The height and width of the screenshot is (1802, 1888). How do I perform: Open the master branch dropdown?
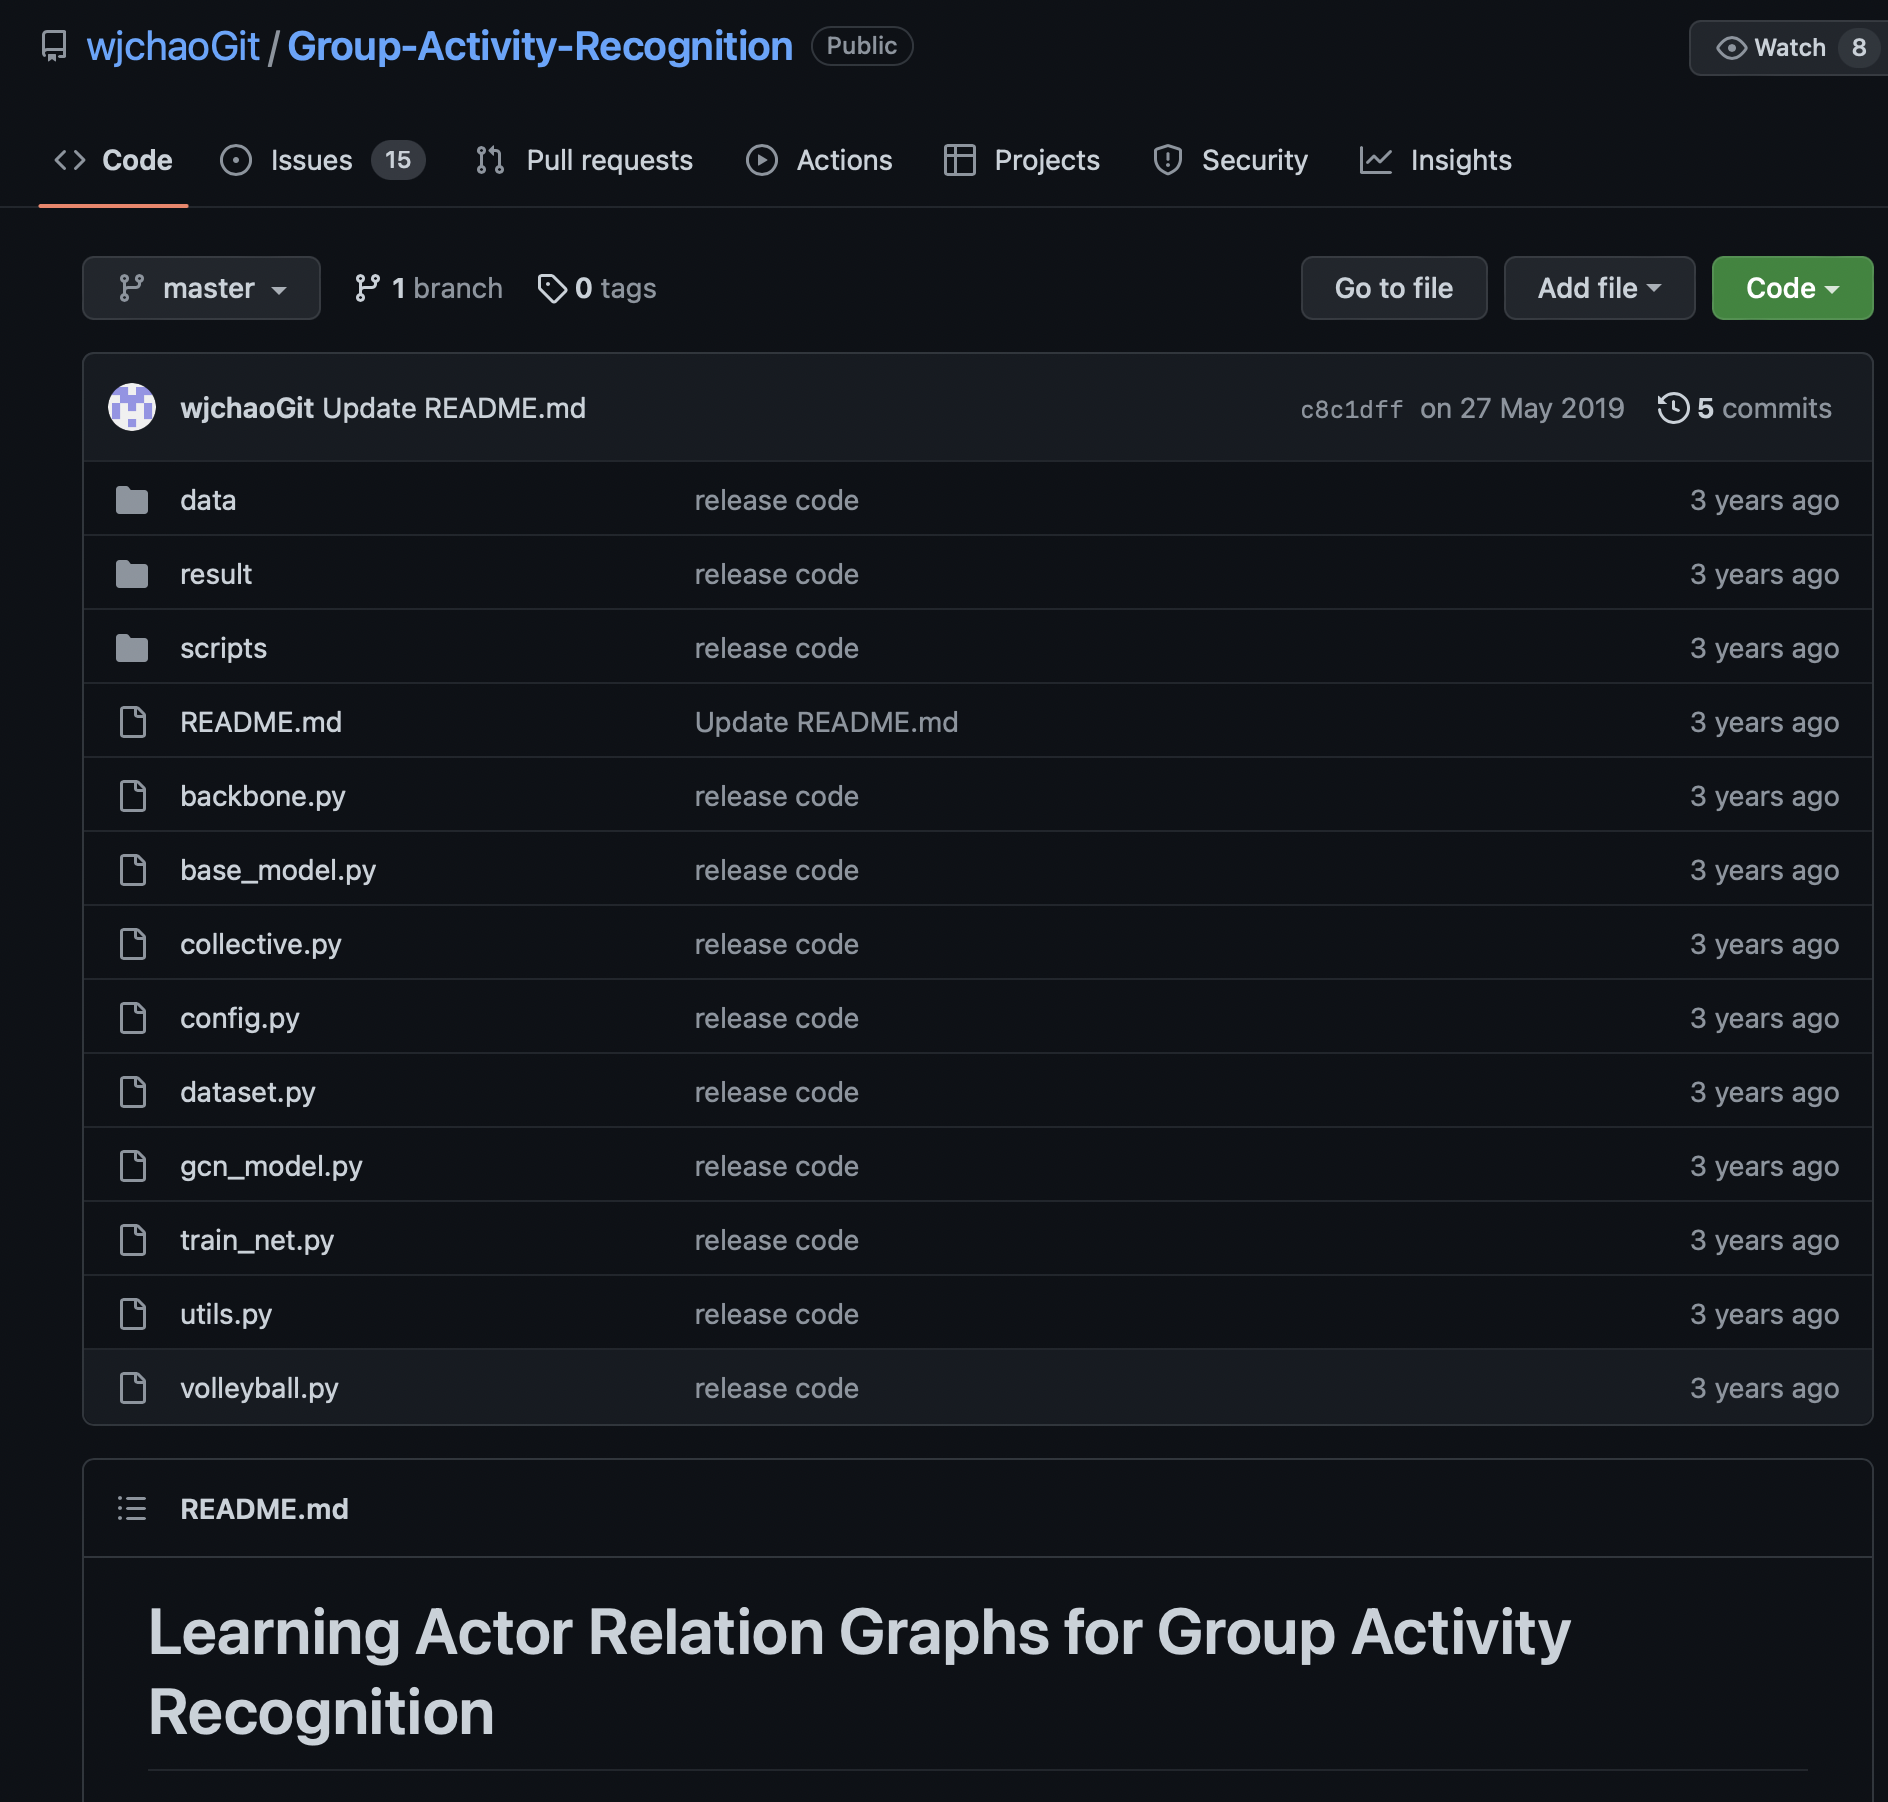point(201,288)
